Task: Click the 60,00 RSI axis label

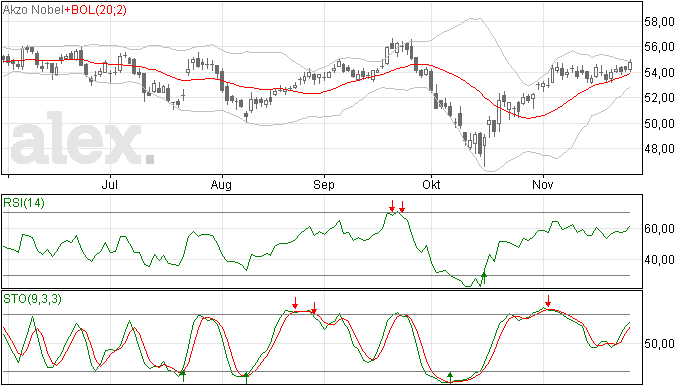Action: 660,229
